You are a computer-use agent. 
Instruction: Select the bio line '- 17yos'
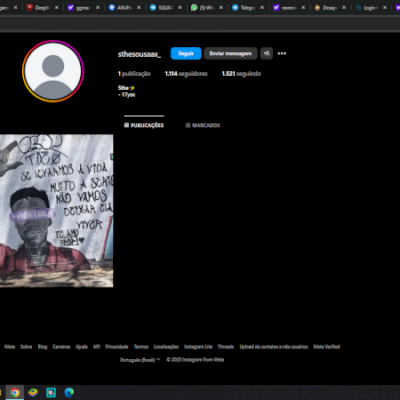pyautogui.click(x=127, y=95)
